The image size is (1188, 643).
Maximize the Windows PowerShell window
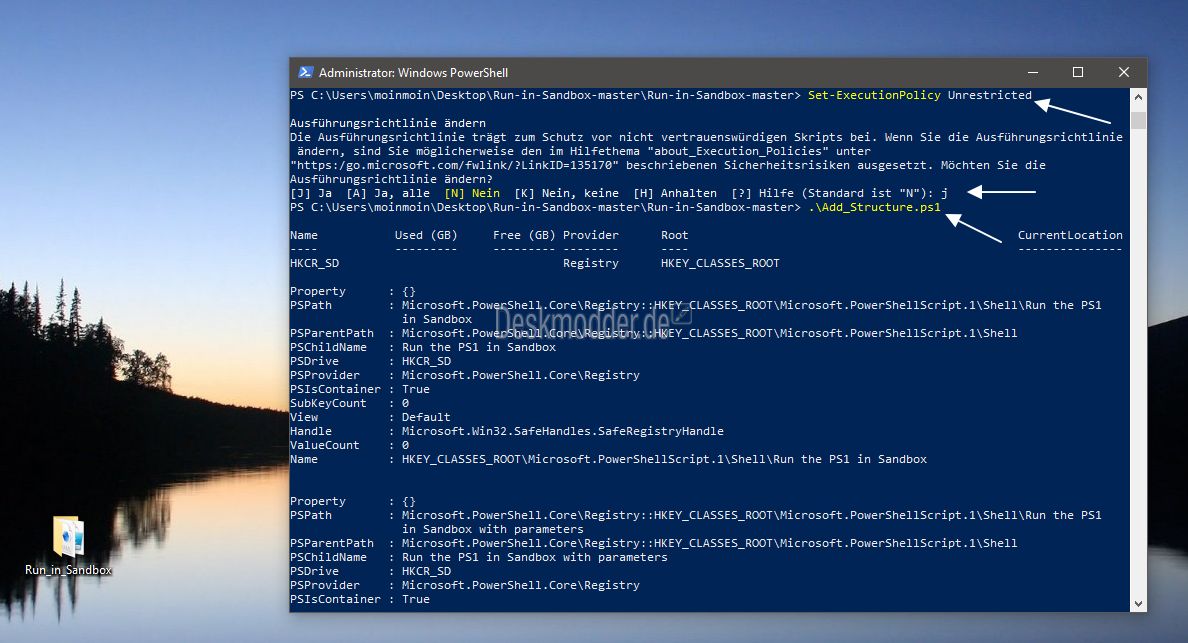tap(1077, 72)
